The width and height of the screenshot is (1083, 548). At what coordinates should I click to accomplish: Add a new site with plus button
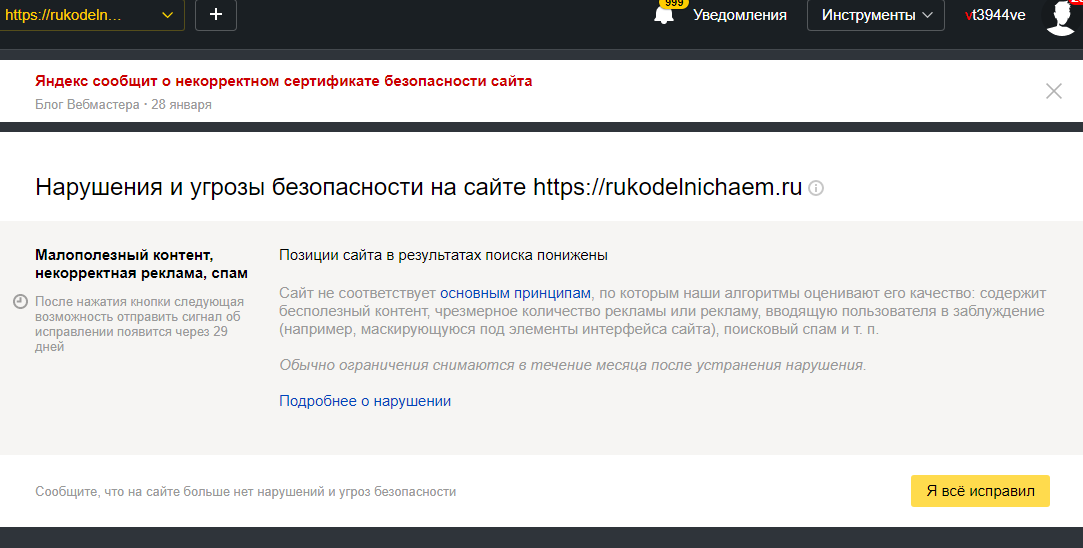click(x=216, y=15)
